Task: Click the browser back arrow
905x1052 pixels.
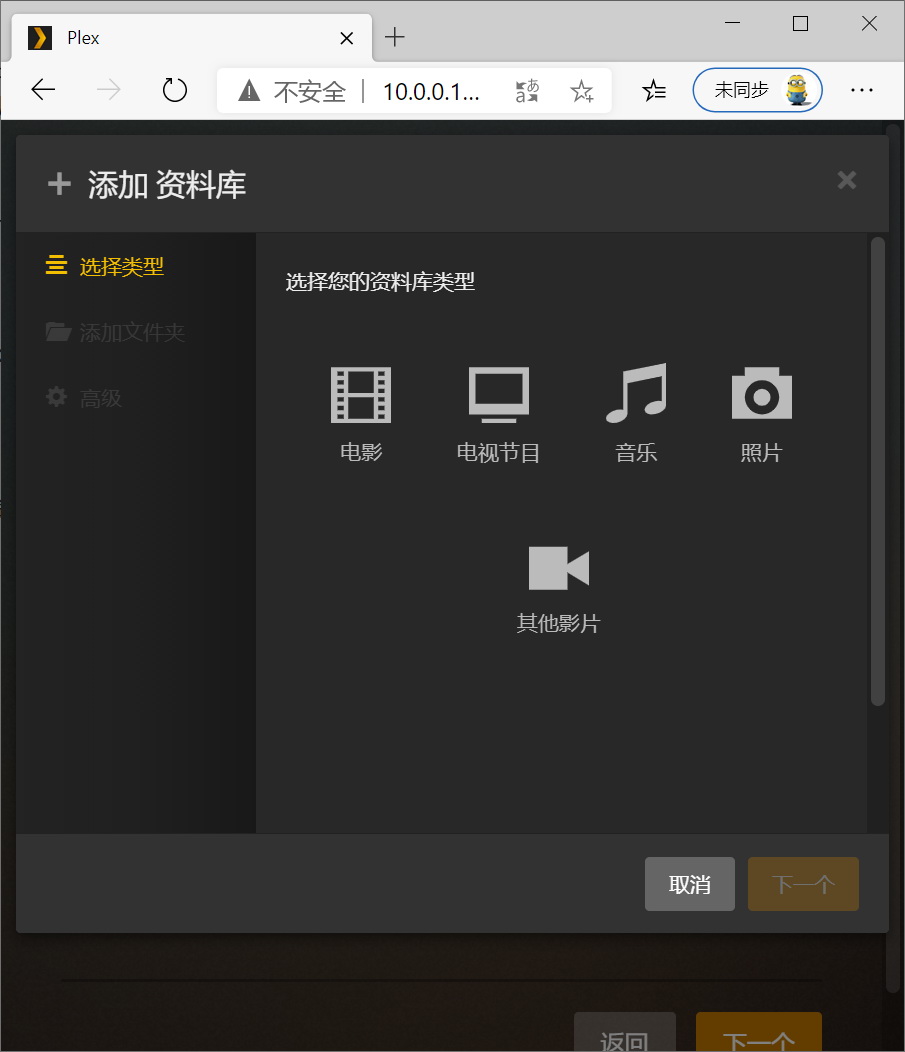Action: pyautogui.click(x=43, y=90)
